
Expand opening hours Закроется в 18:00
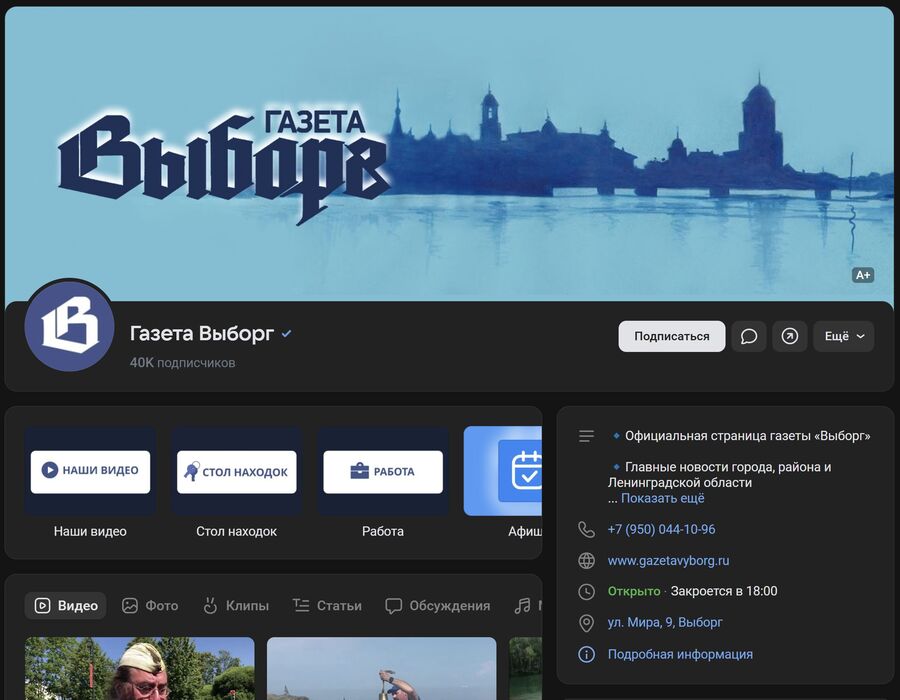click(724, 591)
